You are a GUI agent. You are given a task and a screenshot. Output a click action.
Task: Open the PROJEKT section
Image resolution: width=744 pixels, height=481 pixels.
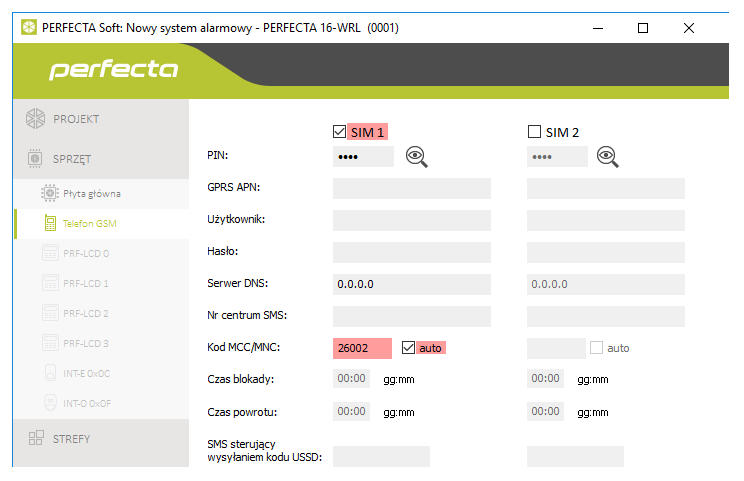[101, 119]
